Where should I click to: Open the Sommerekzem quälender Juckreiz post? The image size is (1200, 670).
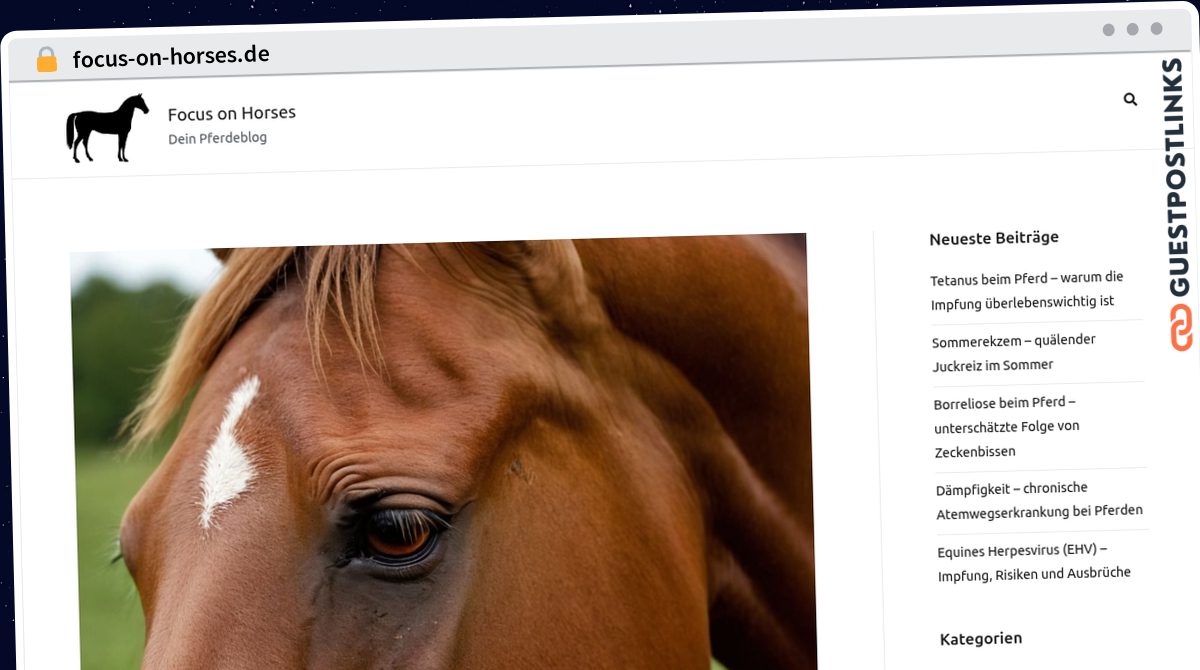coord(1014,352)
